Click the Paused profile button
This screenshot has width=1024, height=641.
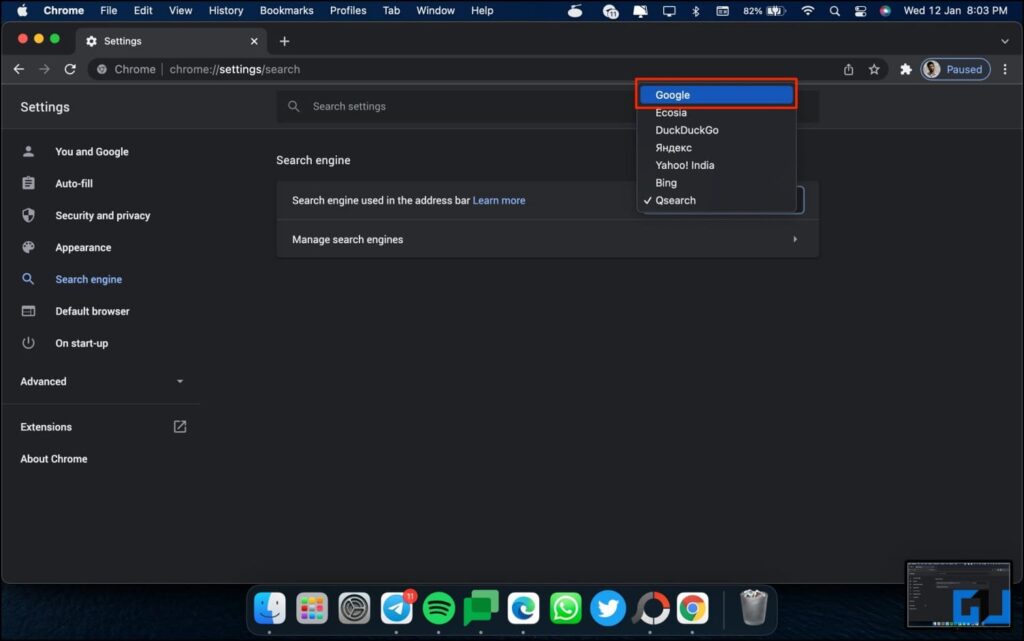pos(955,69)
